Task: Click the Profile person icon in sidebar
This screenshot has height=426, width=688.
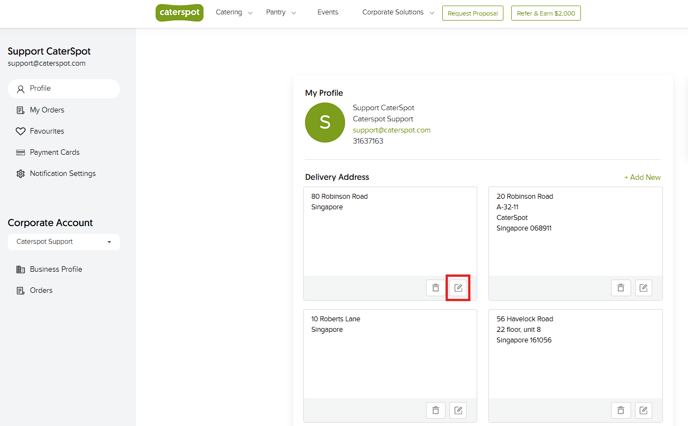Action: tap(20, 89)
